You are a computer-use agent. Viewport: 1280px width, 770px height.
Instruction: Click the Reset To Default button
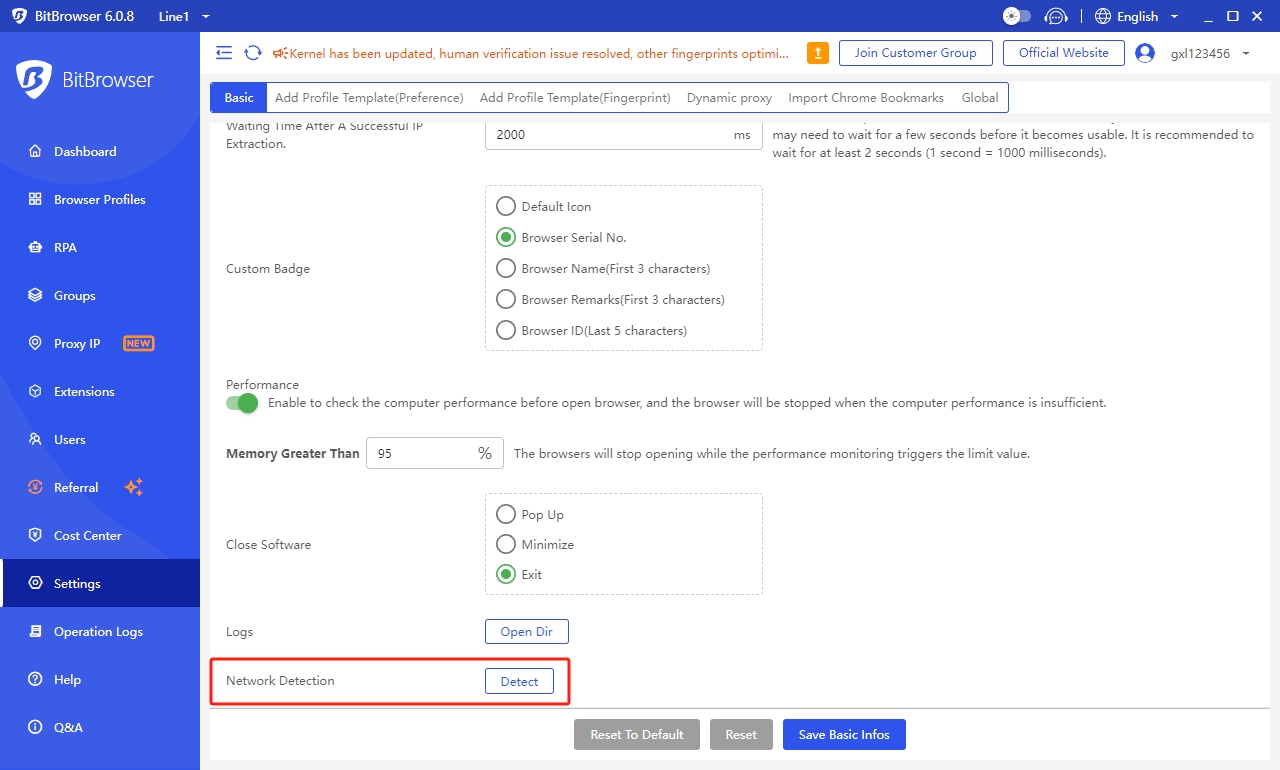pos(637,734)
